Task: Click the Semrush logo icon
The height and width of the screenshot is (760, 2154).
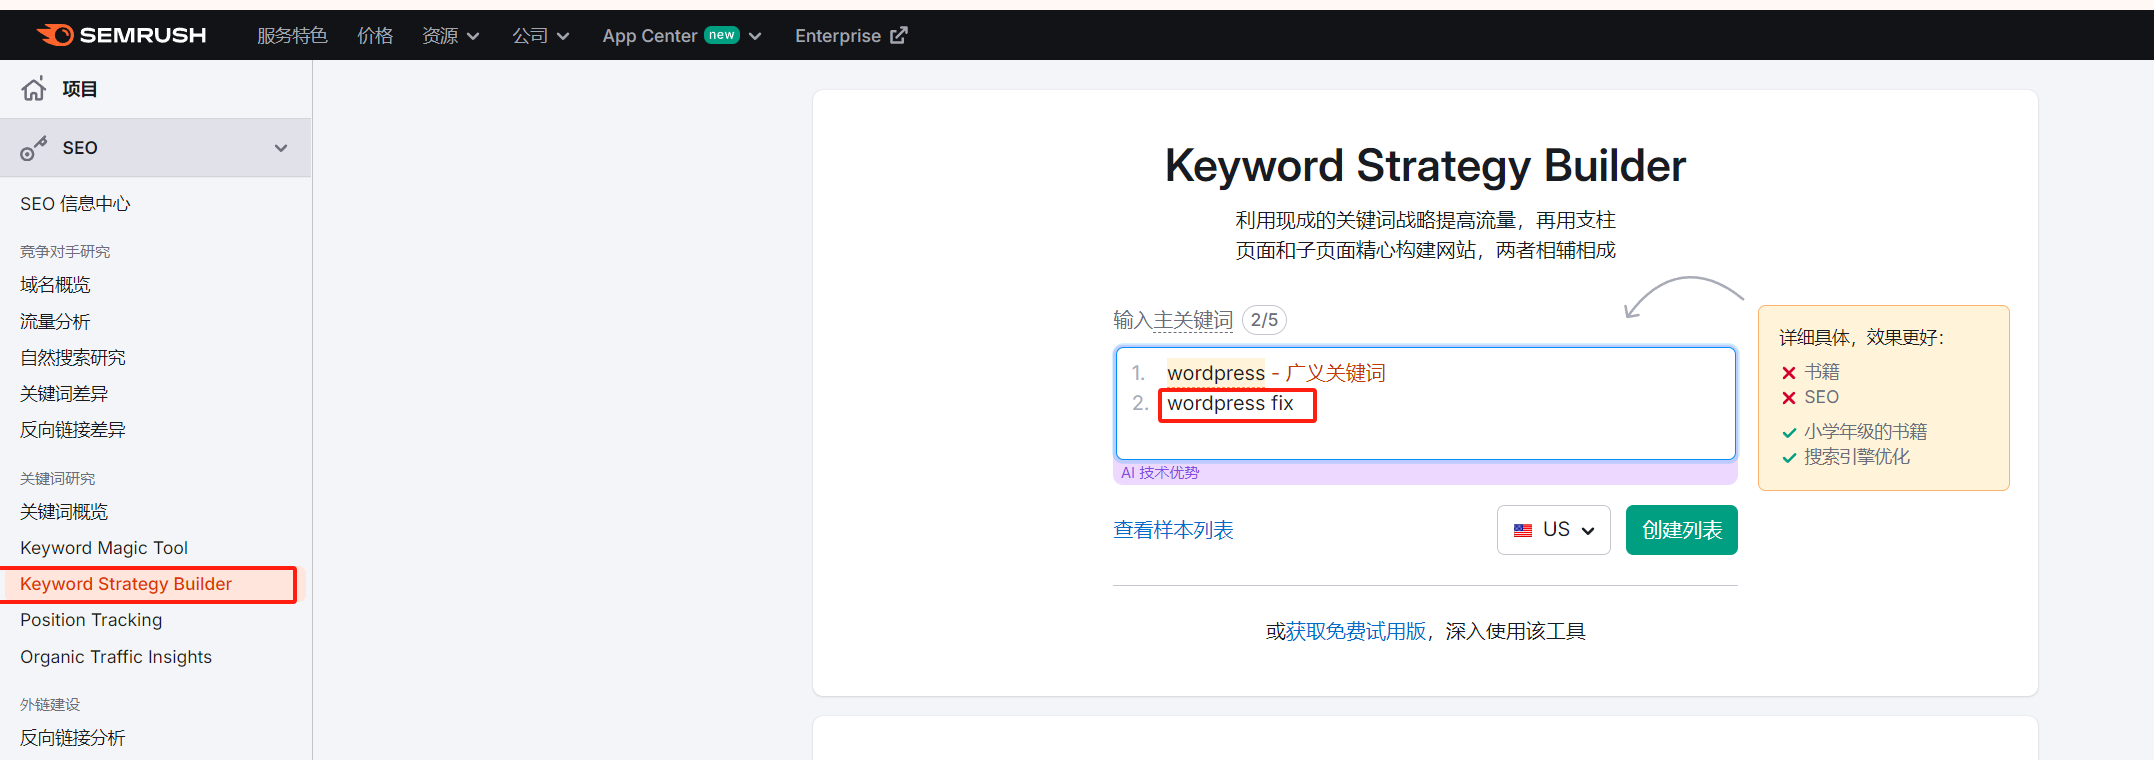Action: (x=56, y=35)
